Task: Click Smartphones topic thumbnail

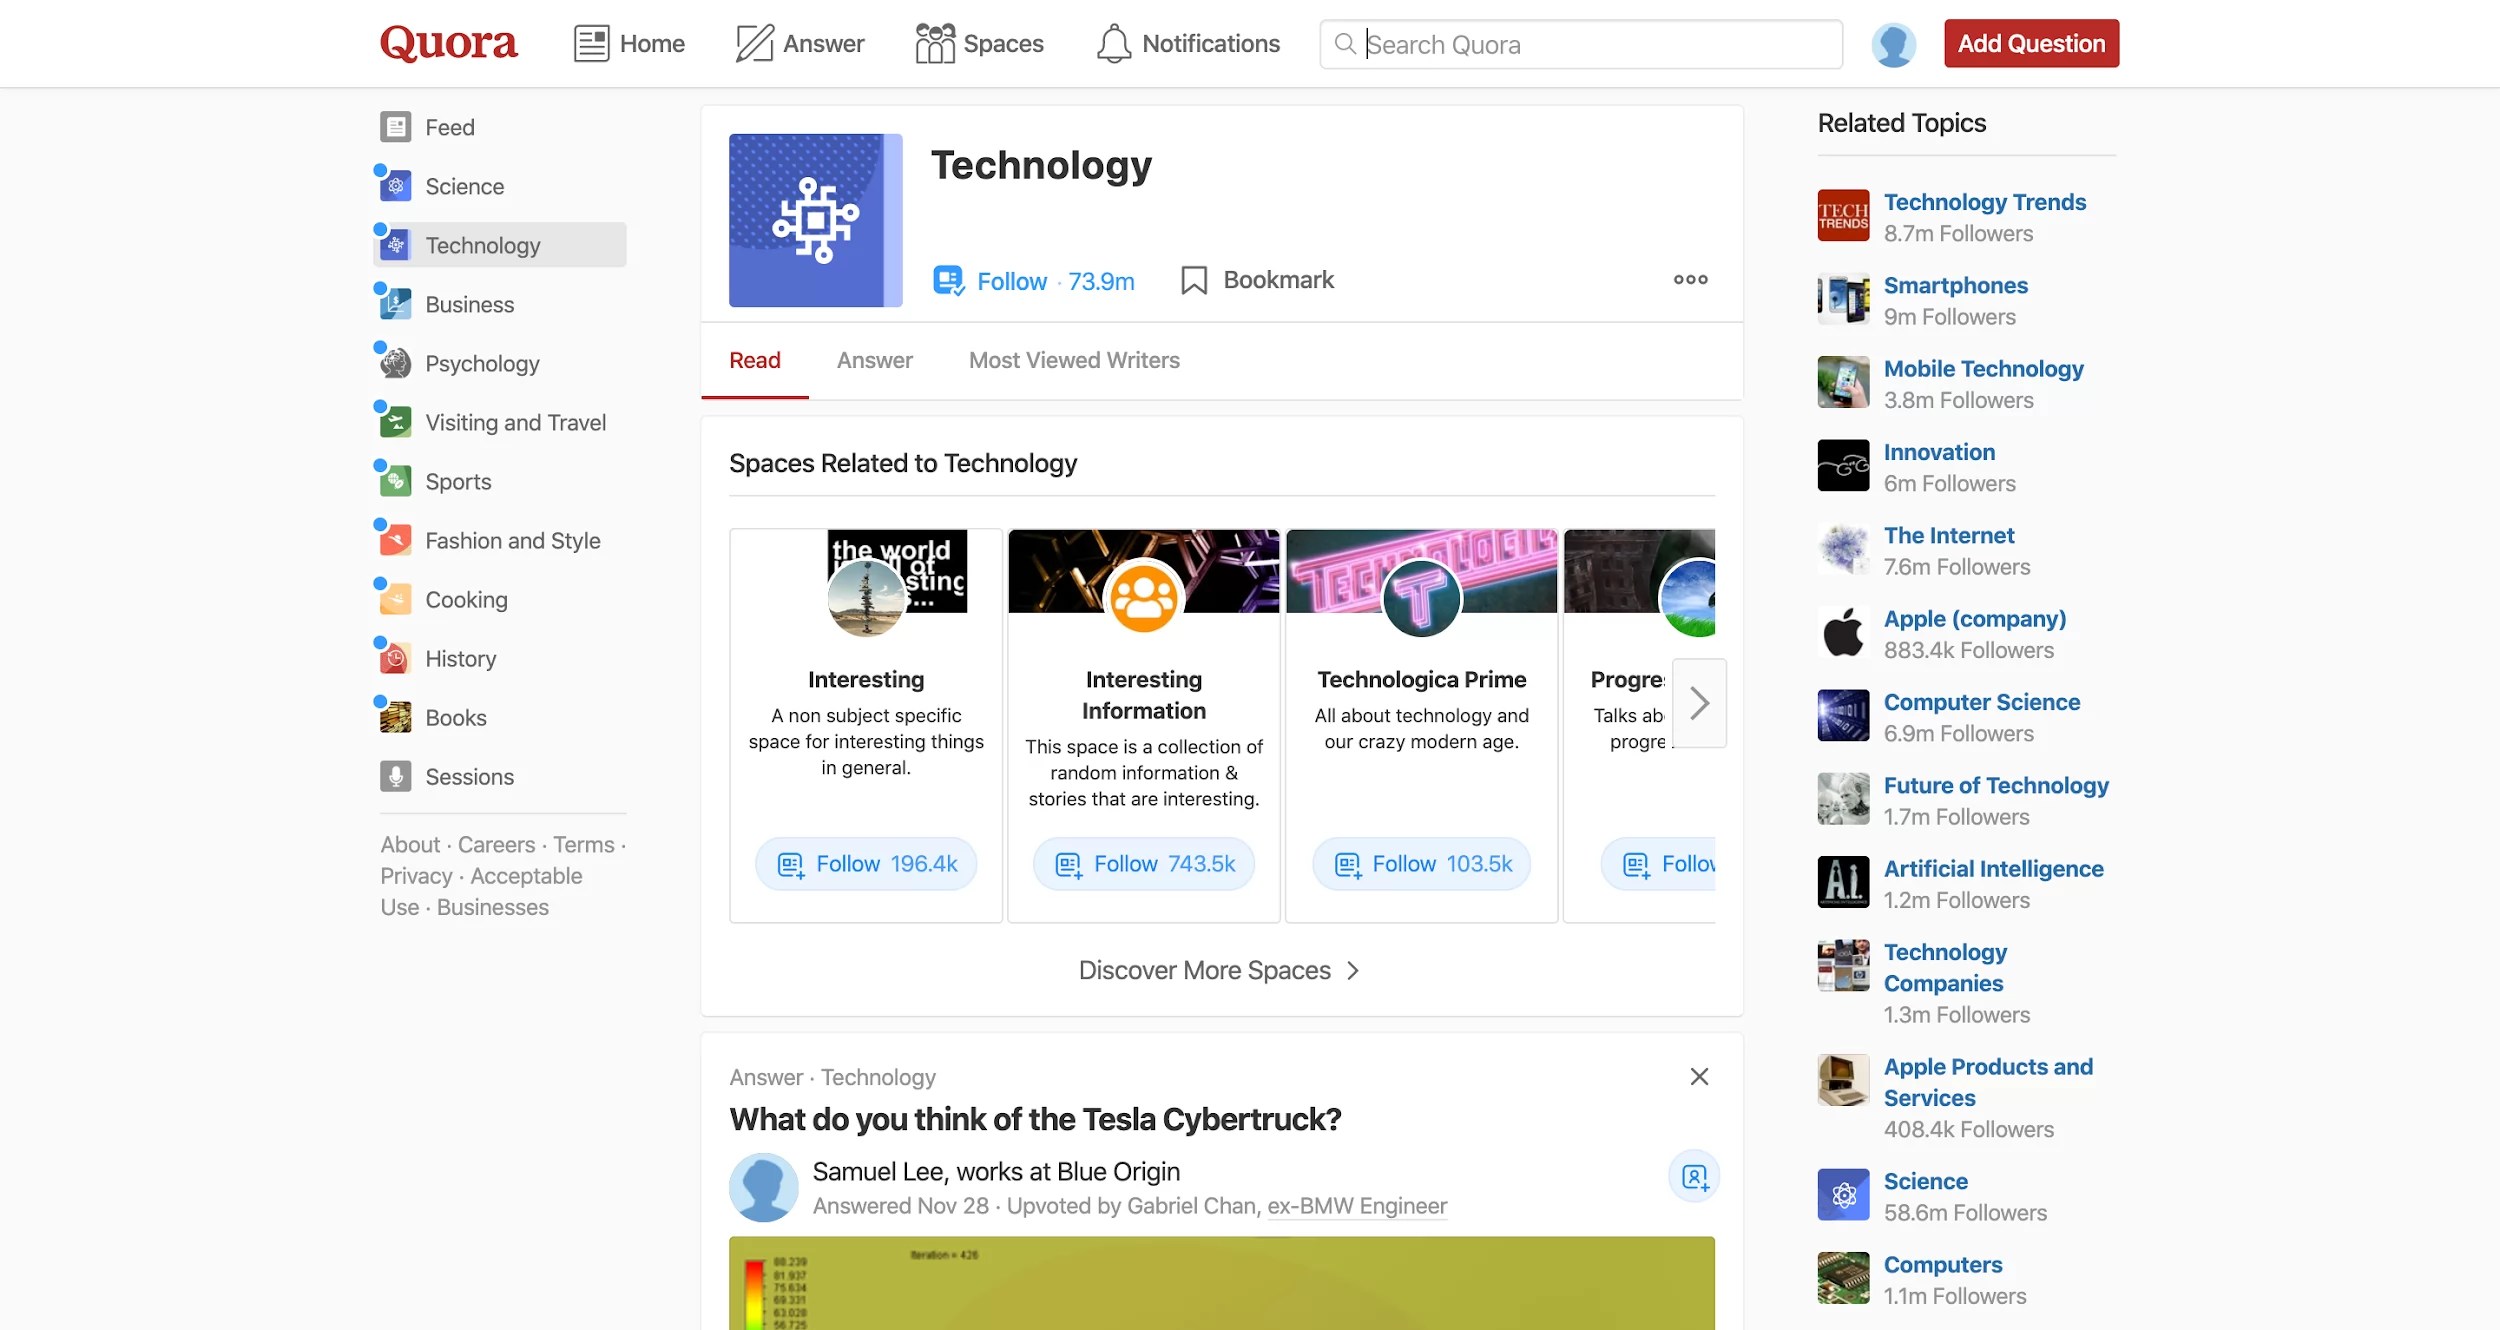Action: pyautogui.click(x=1843, y=298)
